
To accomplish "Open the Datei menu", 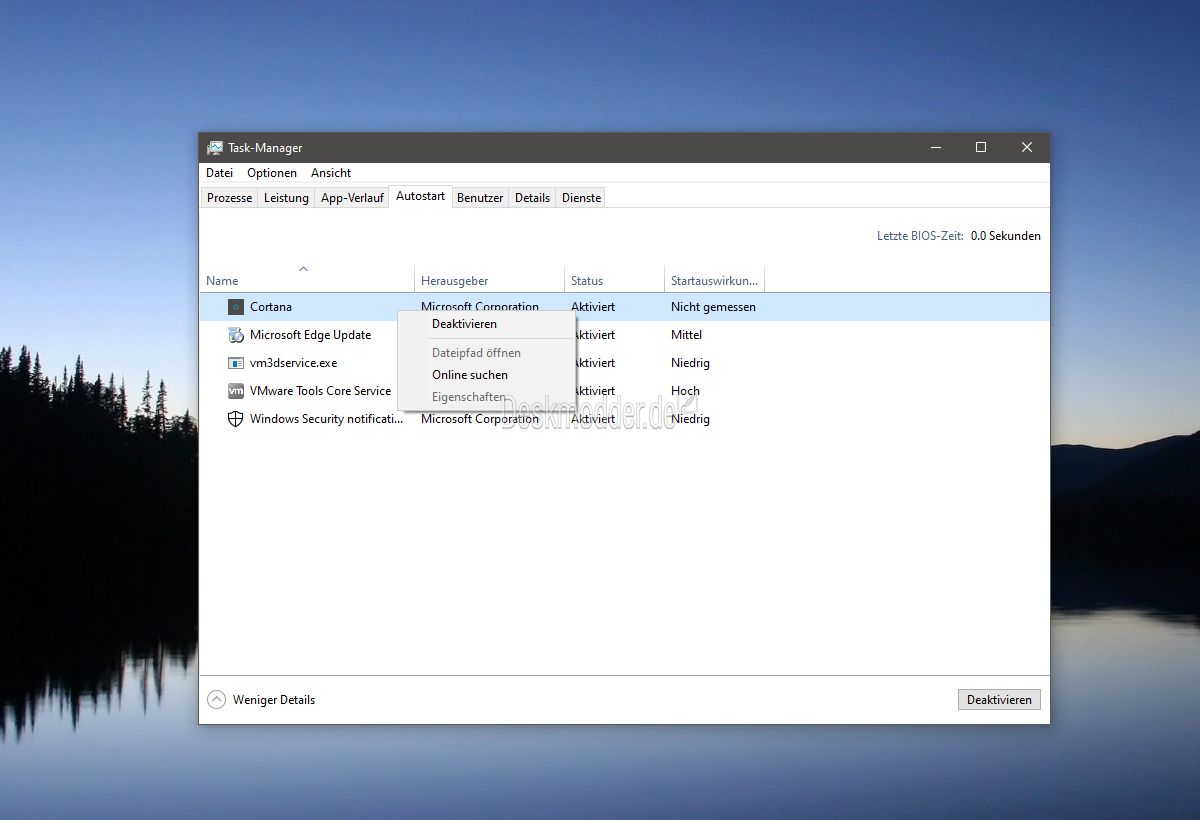I will click(219, 173).
